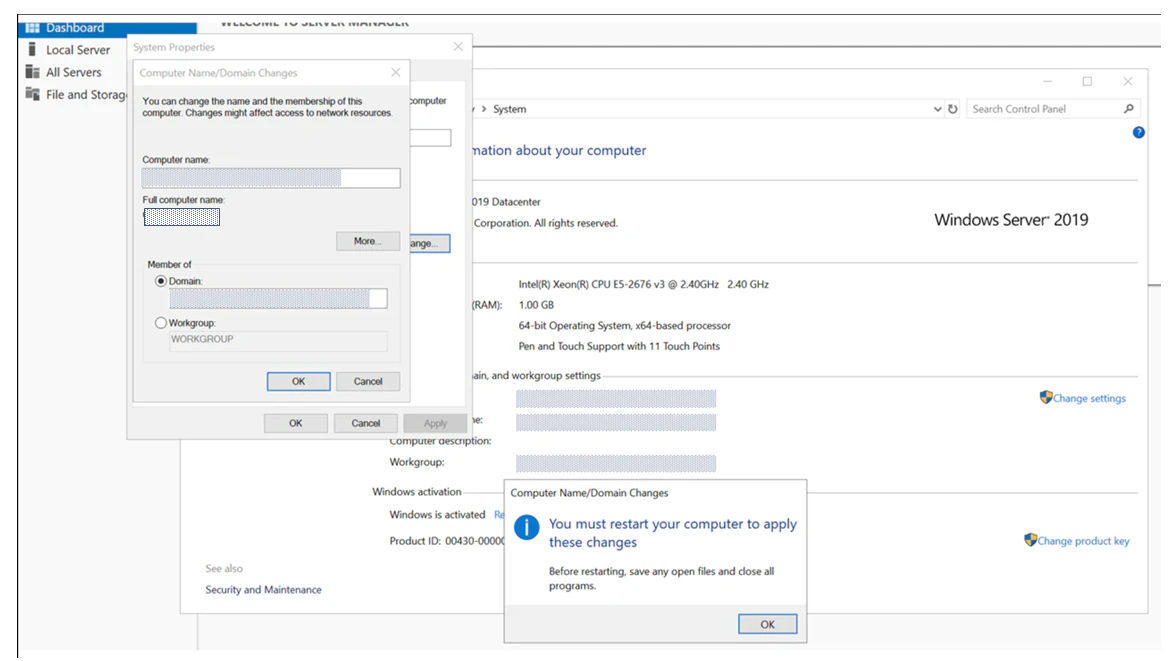Select the System breadcrumb in the address bar
Image resolution: width=1172 pixels, height=661 pixels.
point(510,109)
